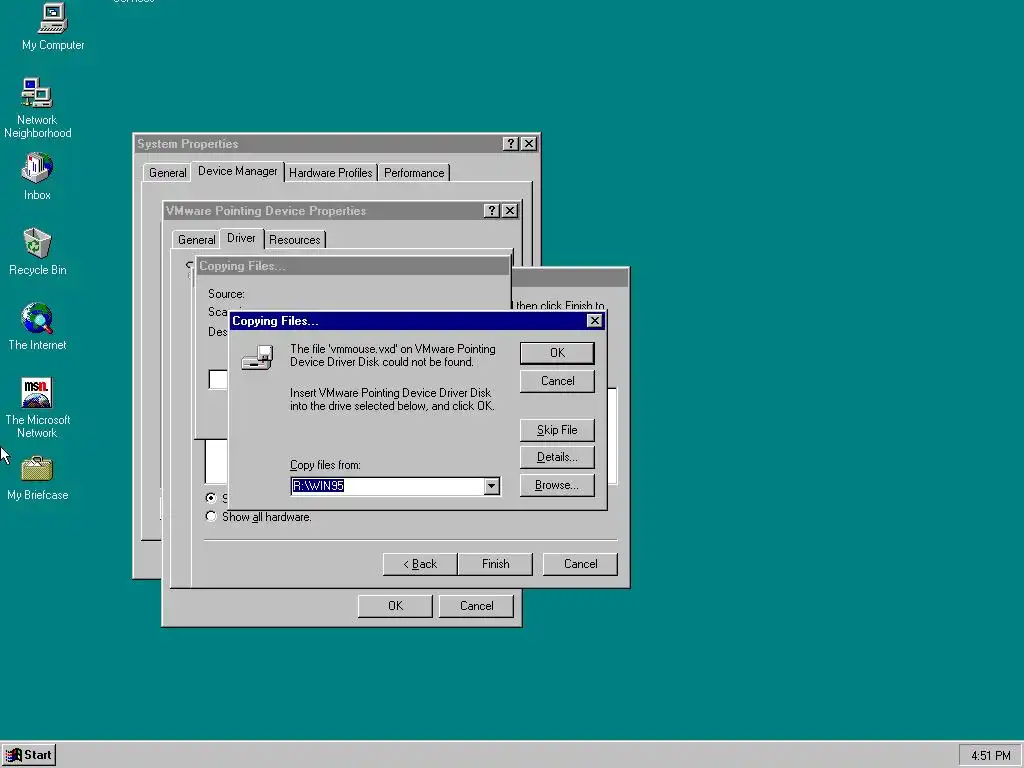Close the System Properties window
Viewport: 1024px width, 768px height.
click(529, 144)
